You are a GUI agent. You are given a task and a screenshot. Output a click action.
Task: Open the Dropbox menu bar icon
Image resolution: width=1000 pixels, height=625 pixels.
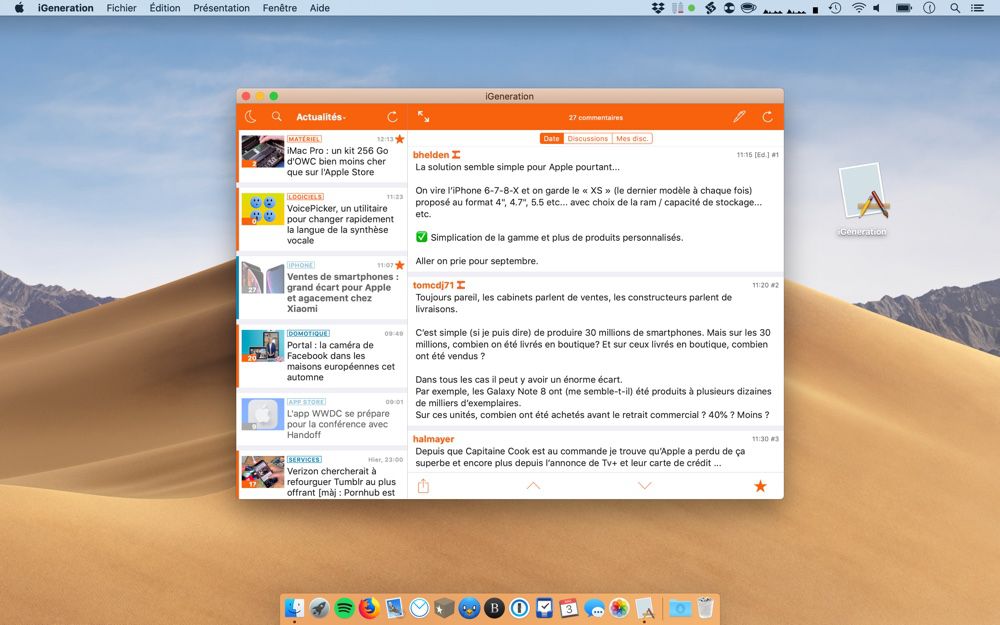[658, 8]
